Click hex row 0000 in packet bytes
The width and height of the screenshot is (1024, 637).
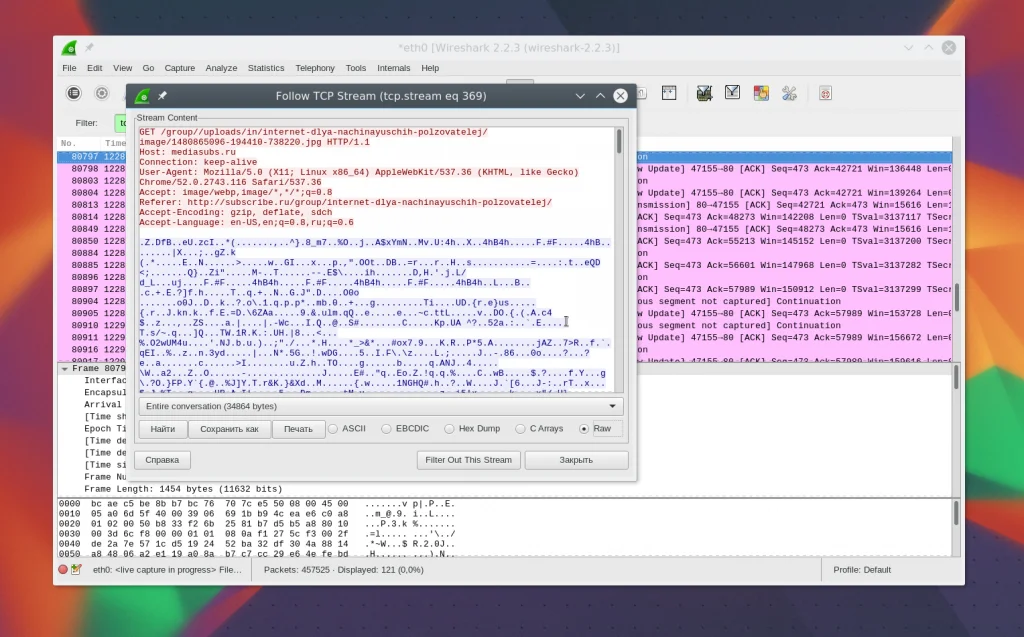click(x=257, y=504)
